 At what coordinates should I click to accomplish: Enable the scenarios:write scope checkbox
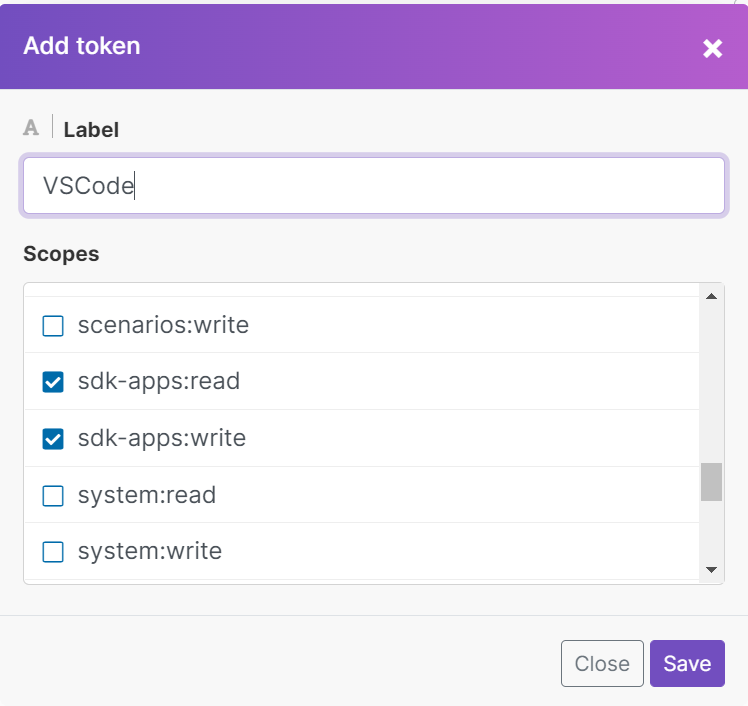pos(53,326)
